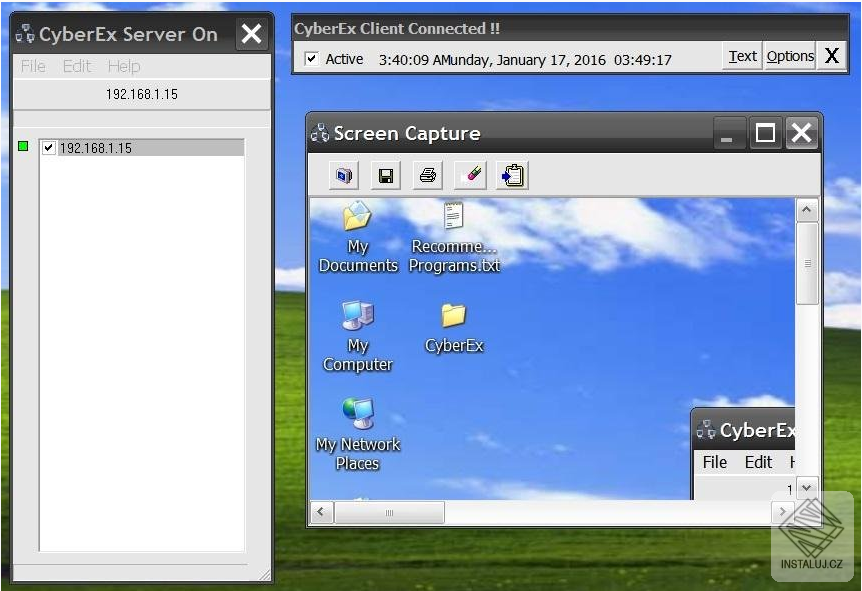Screen dimensions: 862x591
Task: Click the 03:49:17 time display
Action: [x=643, y=59]
